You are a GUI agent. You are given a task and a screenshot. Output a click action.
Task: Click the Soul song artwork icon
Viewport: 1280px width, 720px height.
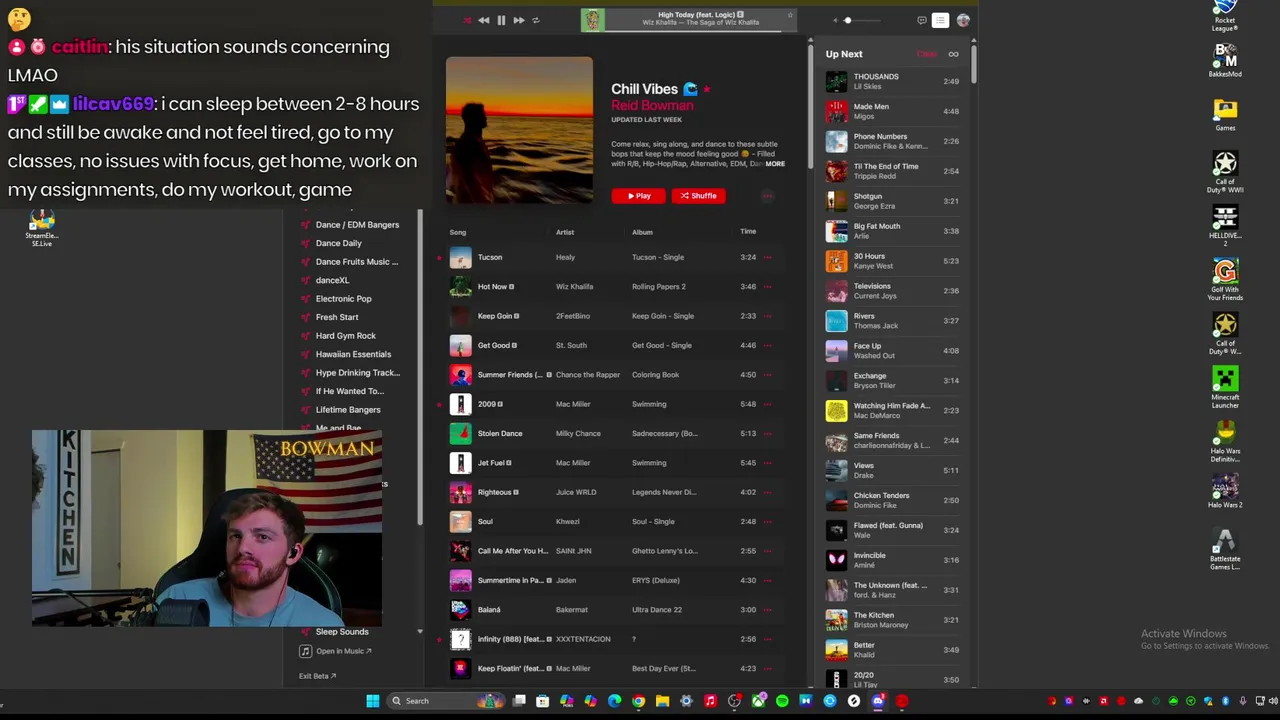[x=460, y=521]
